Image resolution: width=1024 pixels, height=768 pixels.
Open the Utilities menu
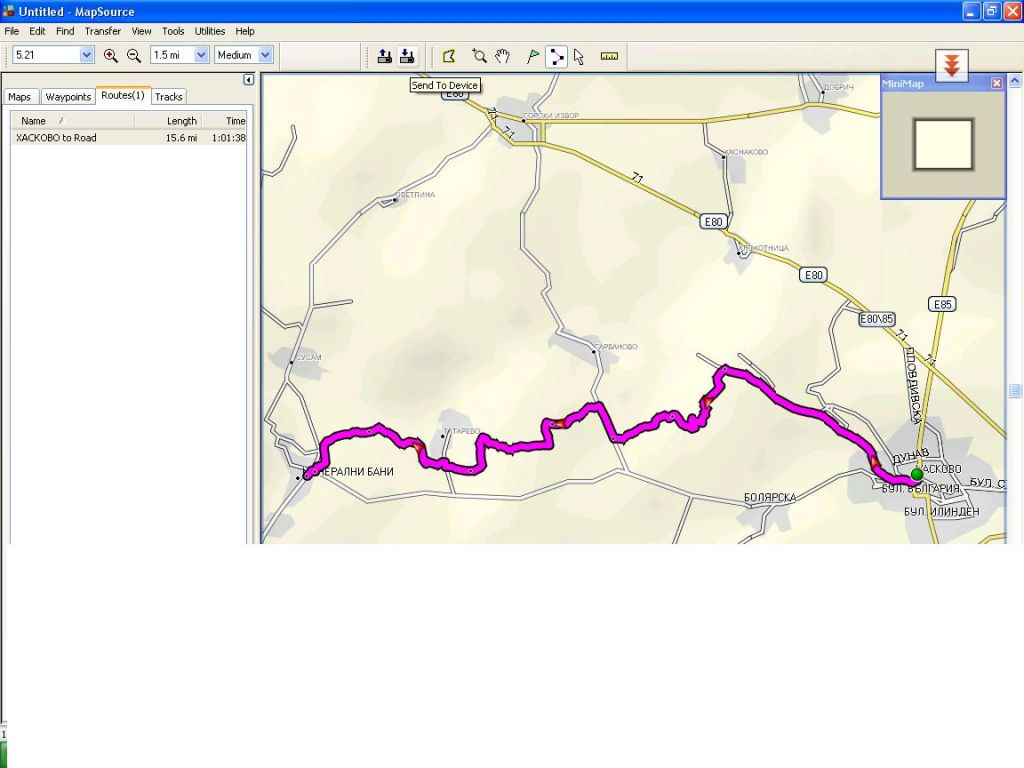[210, 31]
